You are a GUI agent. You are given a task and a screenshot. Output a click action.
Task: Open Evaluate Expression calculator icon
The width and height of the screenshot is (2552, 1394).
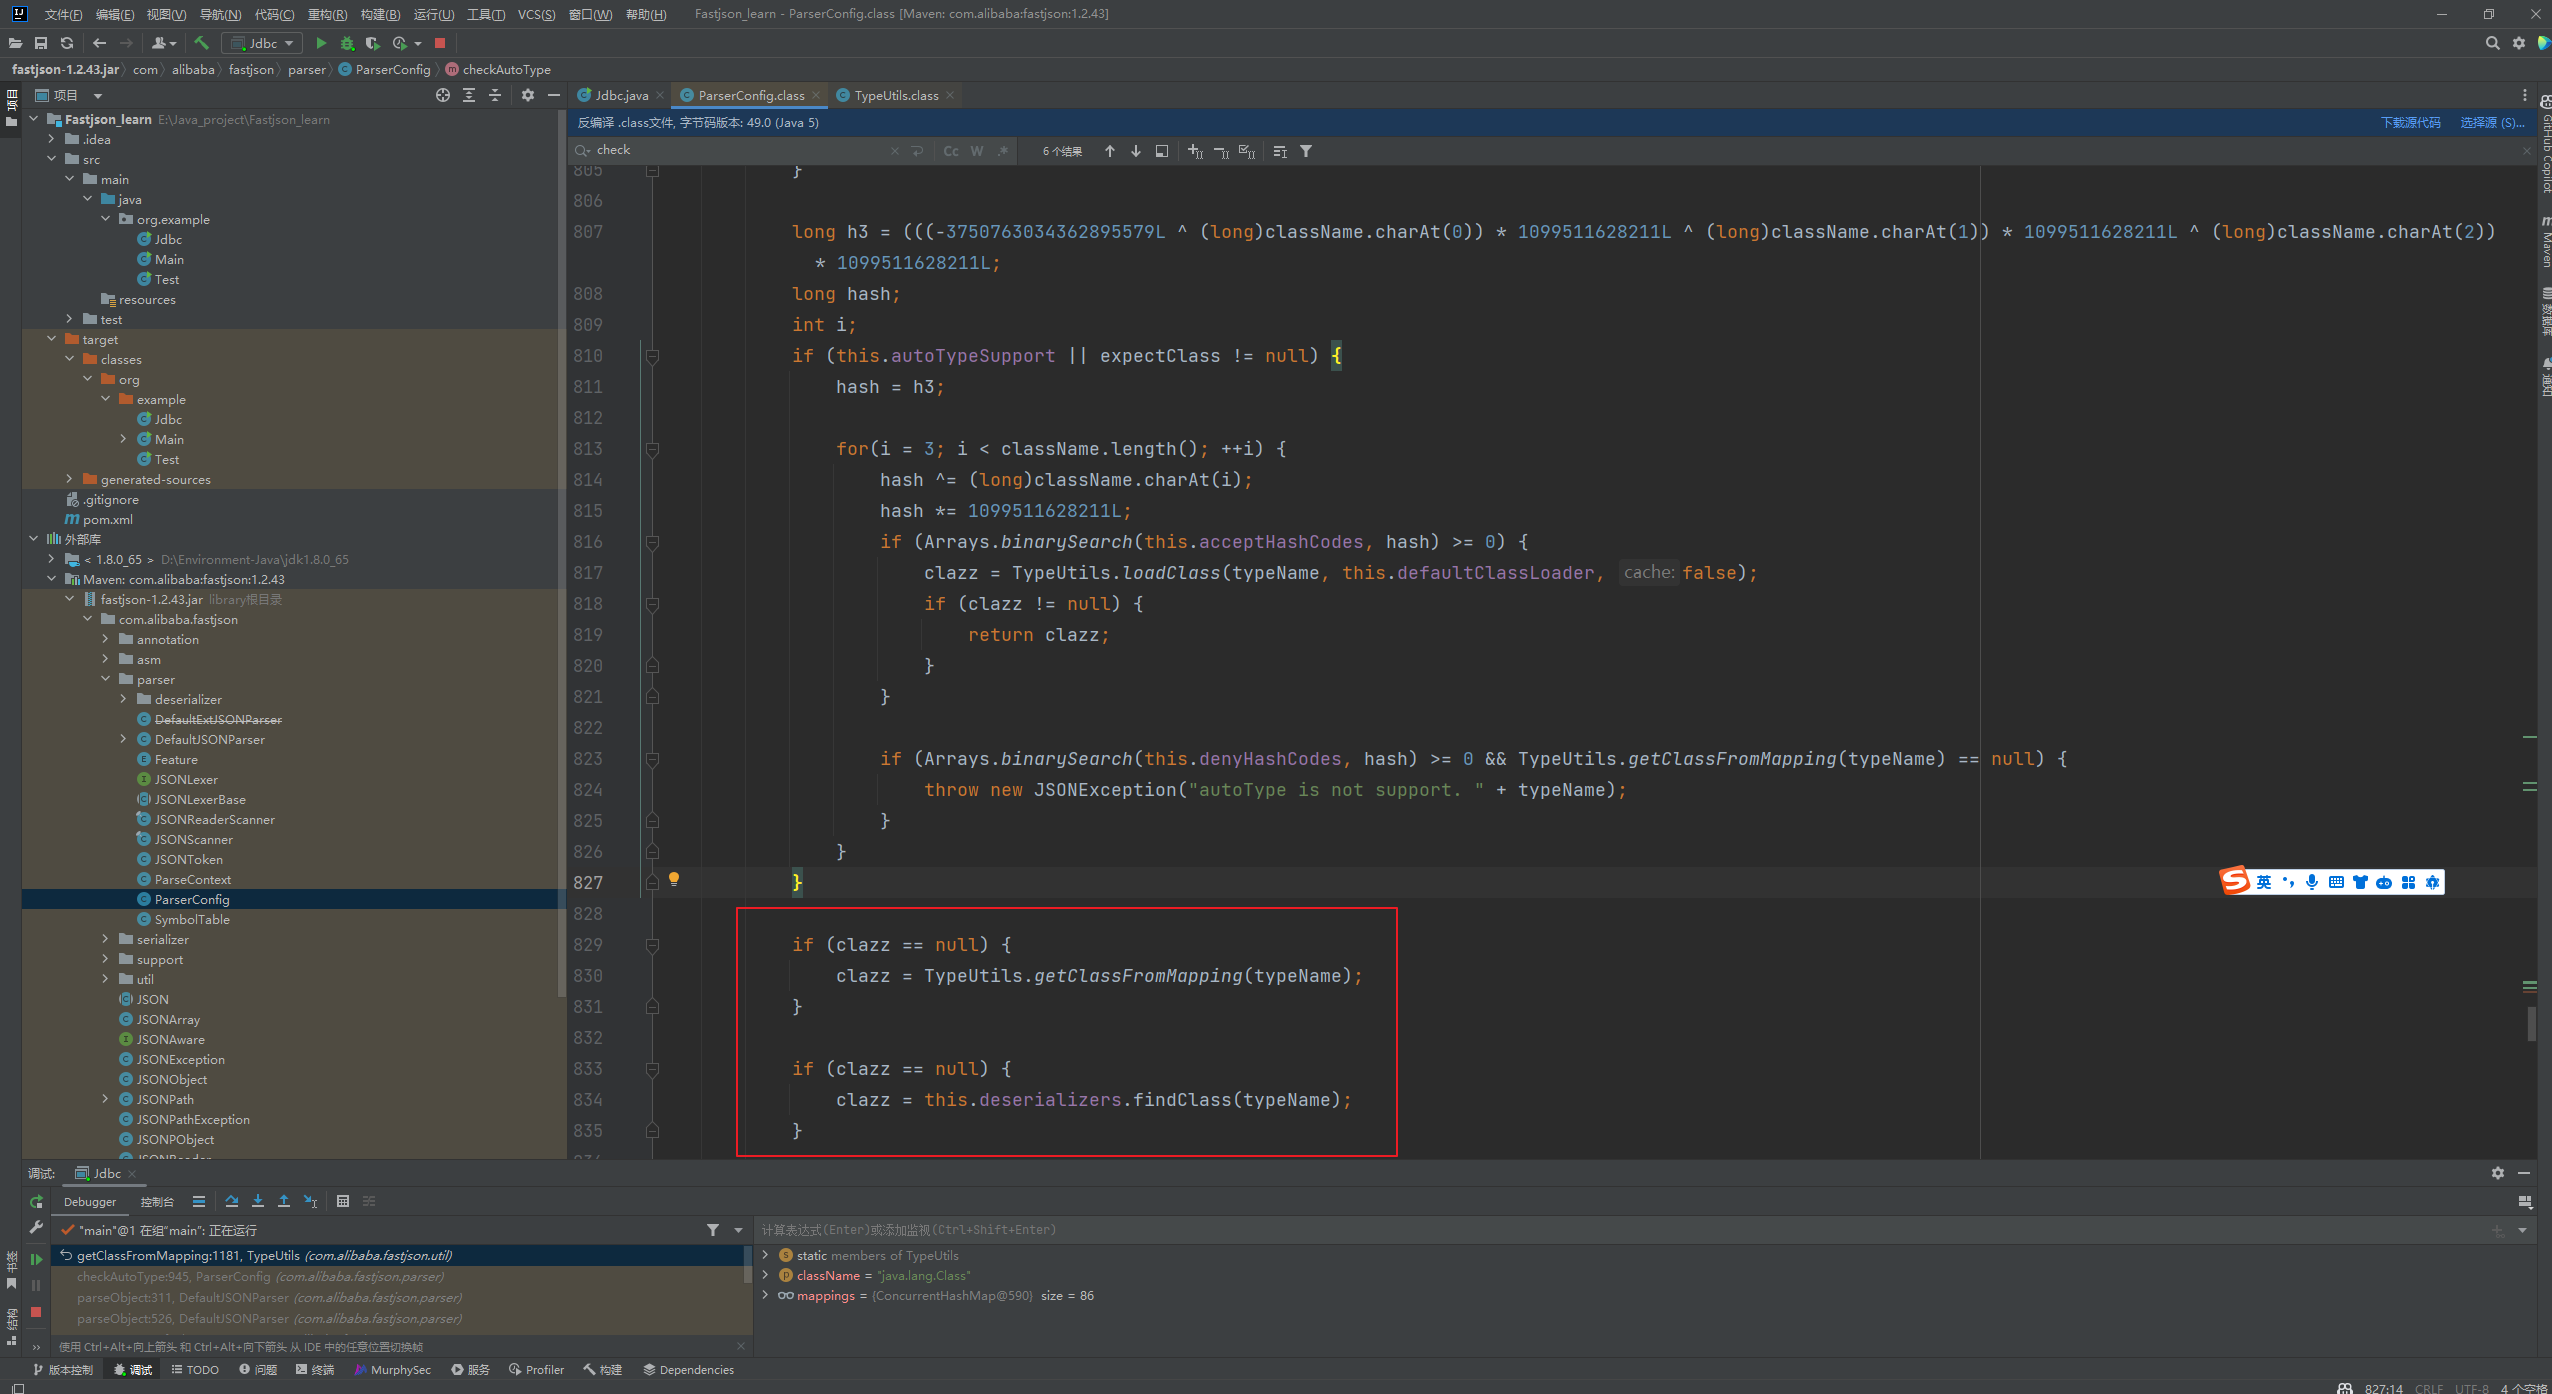(343, 1201)
